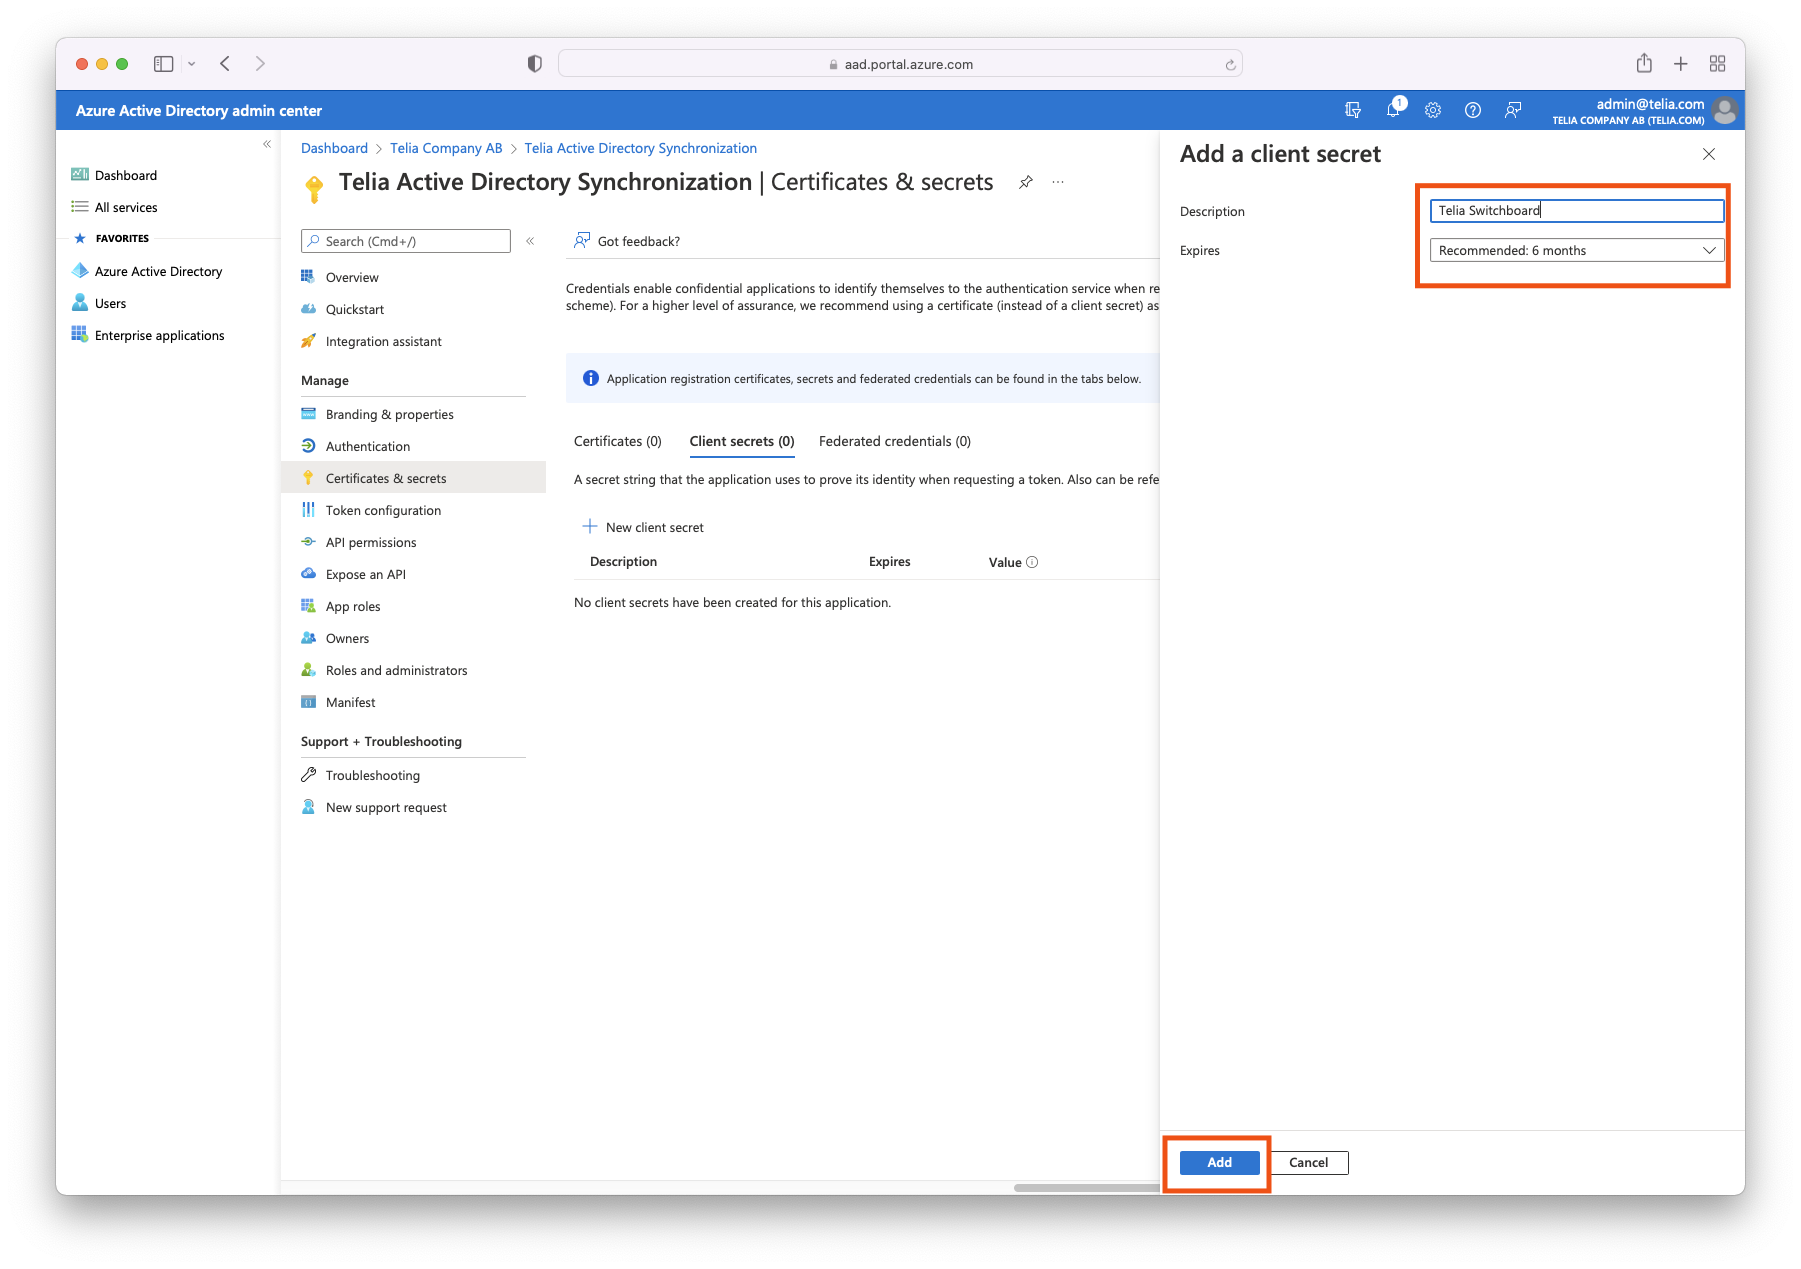The width and height of the screenshot is (1801, 1269).
Task: Click the Description input field
Action: 1576,210
